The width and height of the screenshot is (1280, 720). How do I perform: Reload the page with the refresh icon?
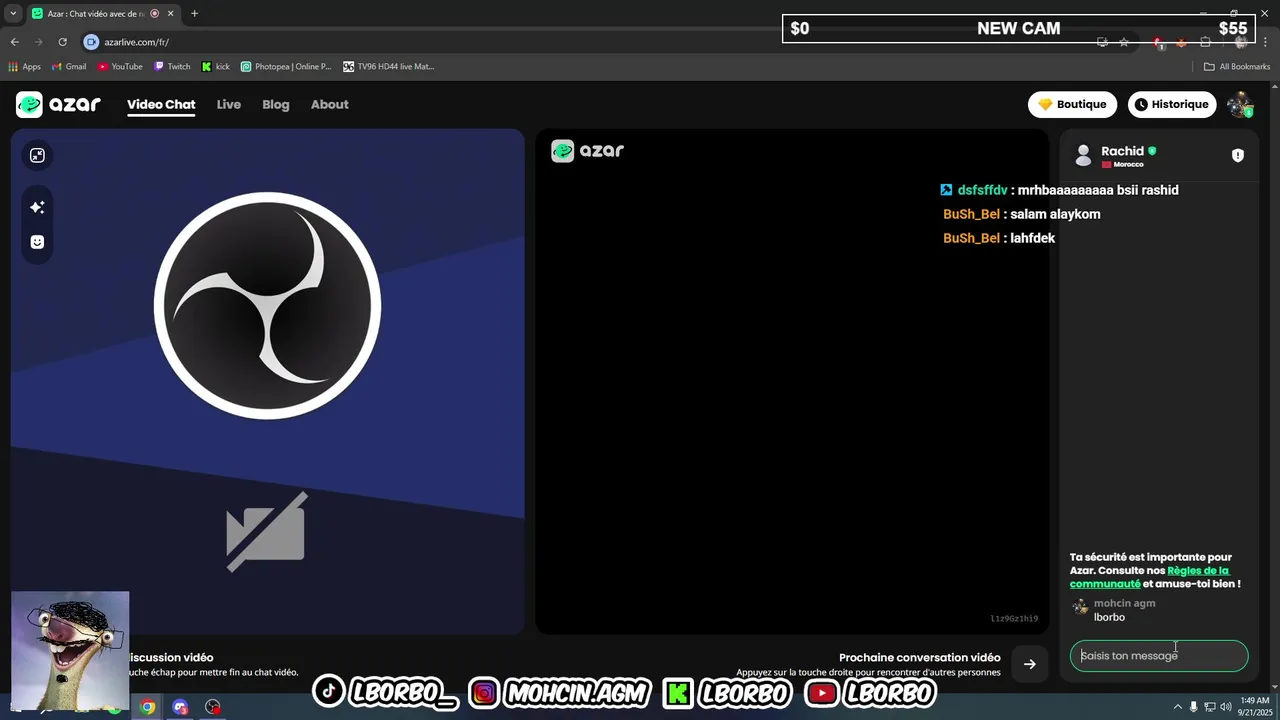click(62, 42)
